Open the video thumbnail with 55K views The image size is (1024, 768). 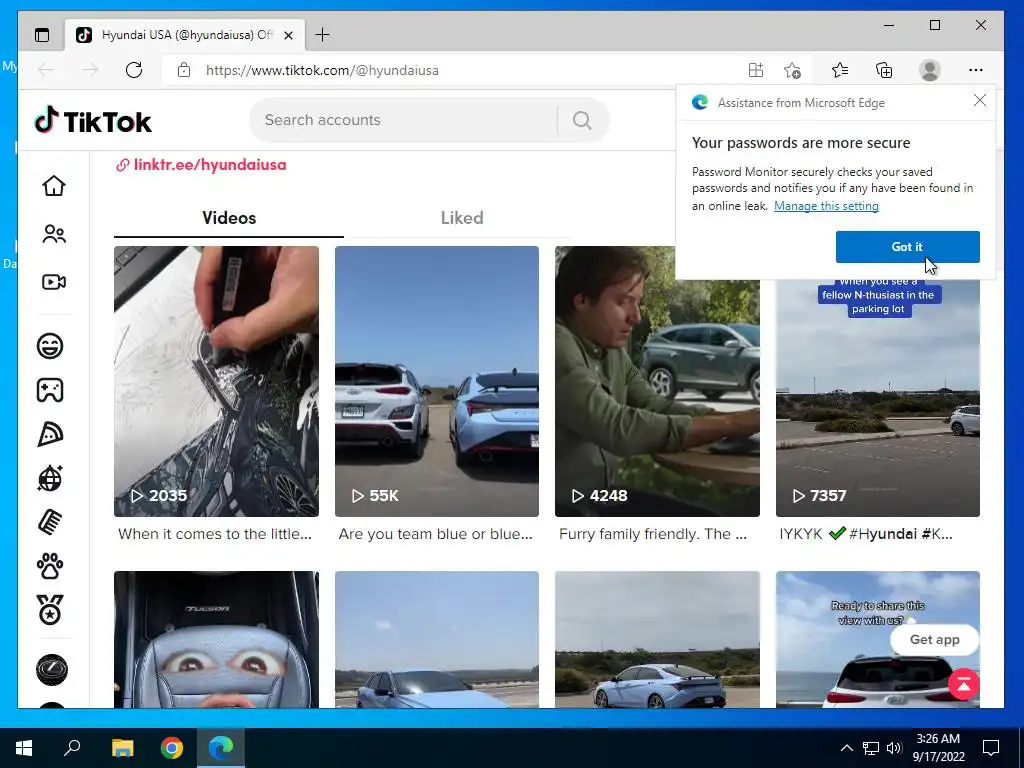(x=437, y=381)
